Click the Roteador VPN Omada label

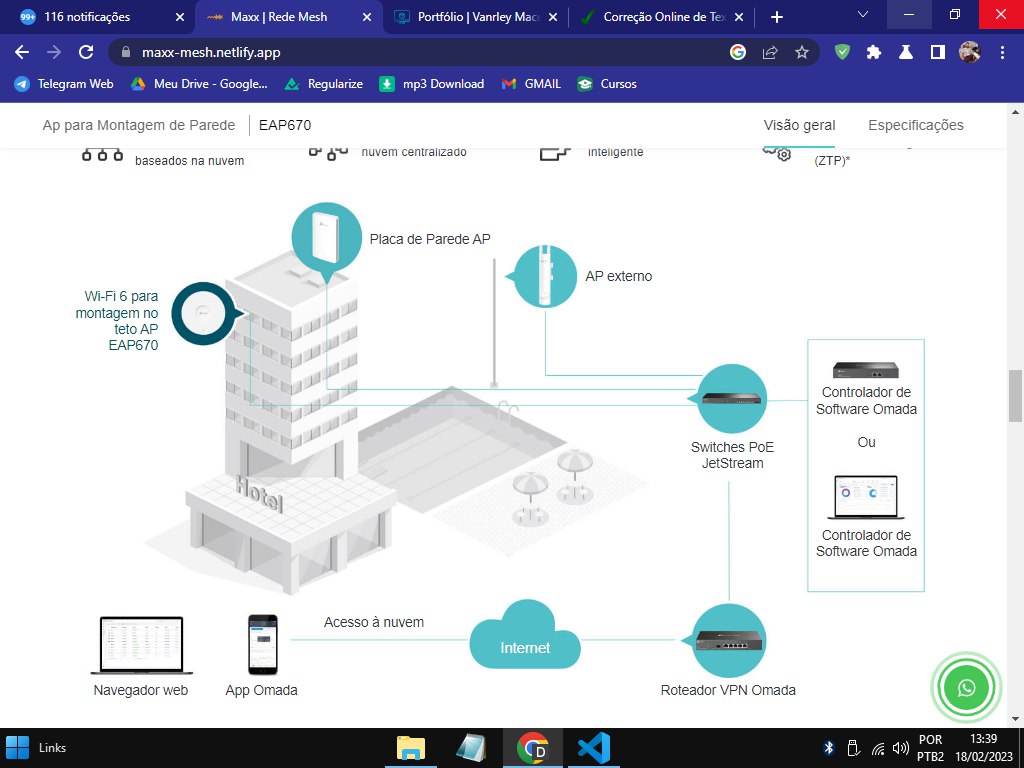point(728,690)
